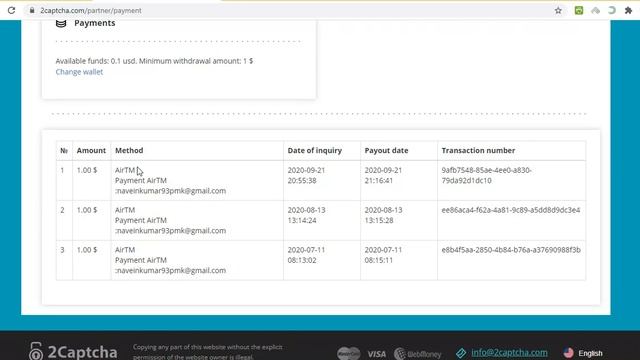Screen dimensions: 640x360
Task: Click the footer copyright notice text
Action: pyautogui.click(x=208, y=352)
